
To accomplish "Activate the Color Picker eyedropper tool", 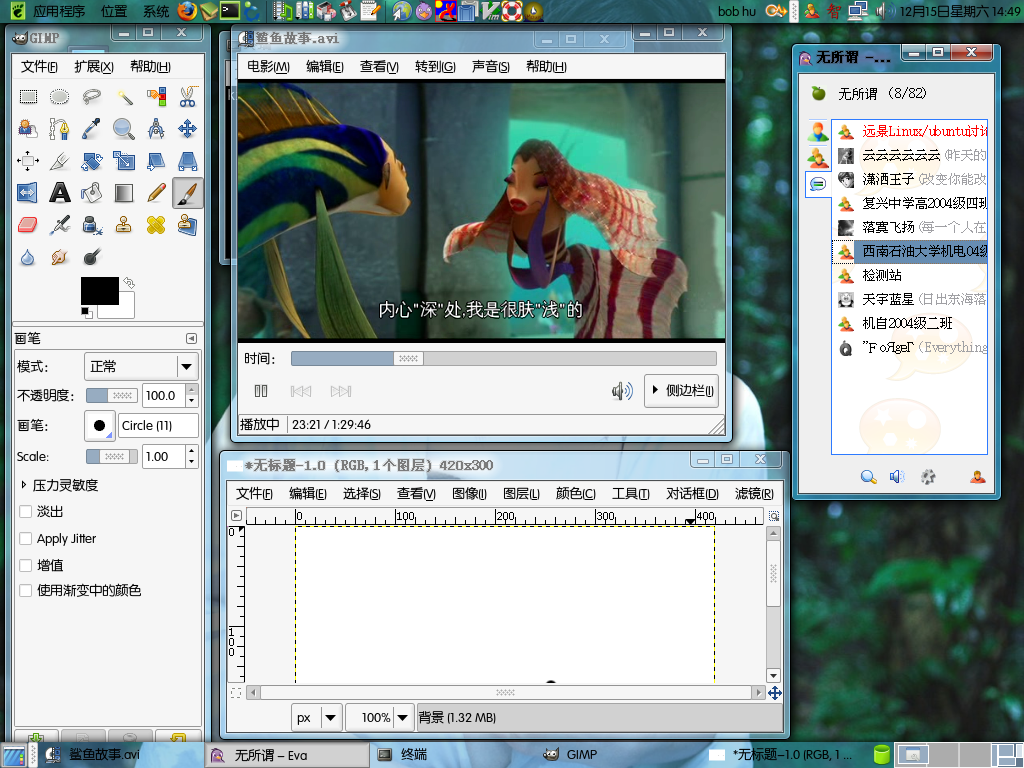I will pyautogui.click(x=91, y=129).
